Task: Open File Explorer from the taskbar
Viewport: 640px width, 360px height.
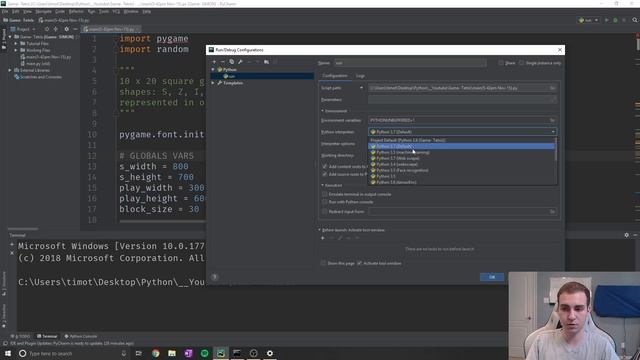Action: coord(172,353)
